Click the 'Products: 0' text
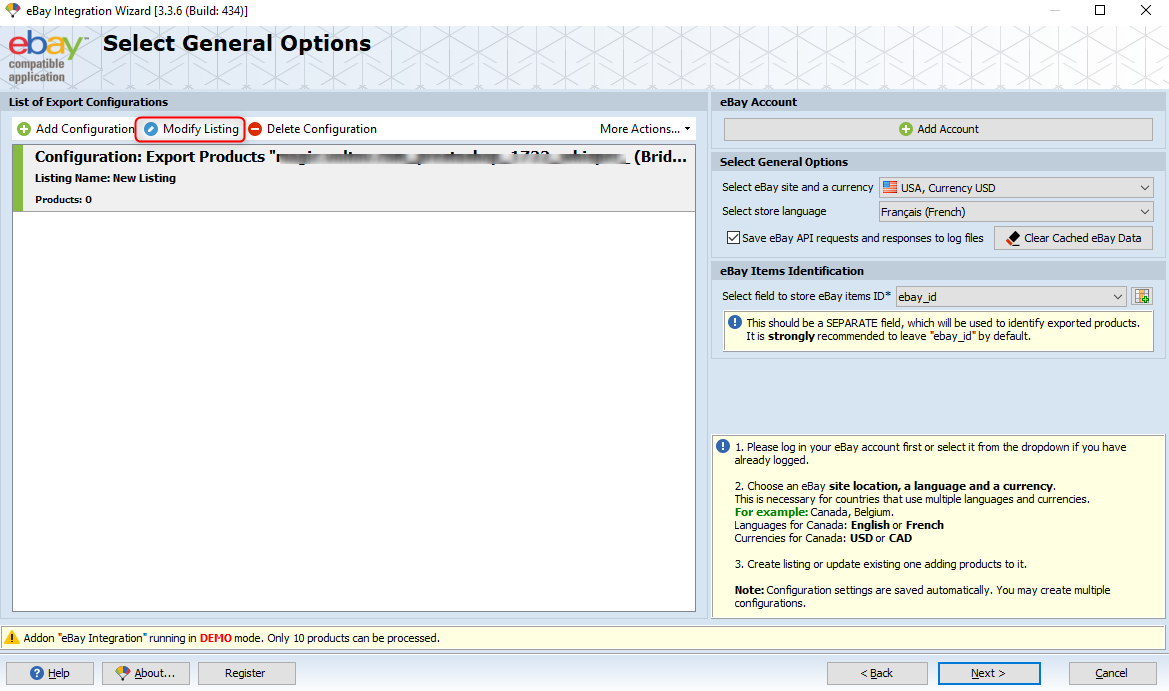The image size is (1169, 691). coord(63,200)
